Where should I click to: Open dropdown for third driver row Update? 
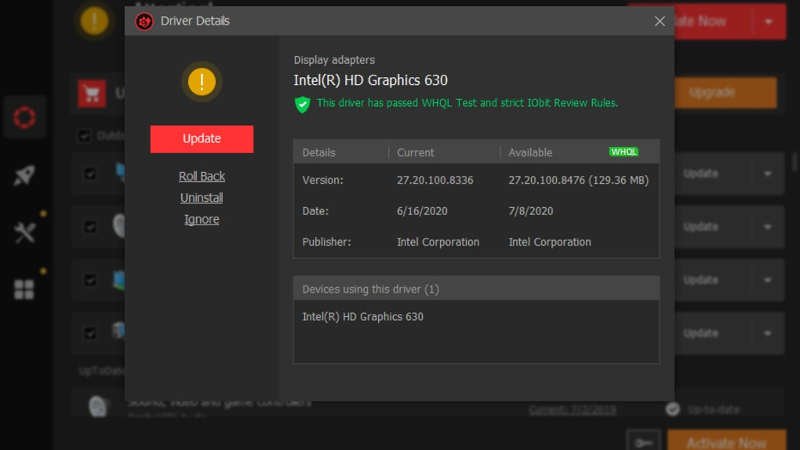[x=767, y=280]
